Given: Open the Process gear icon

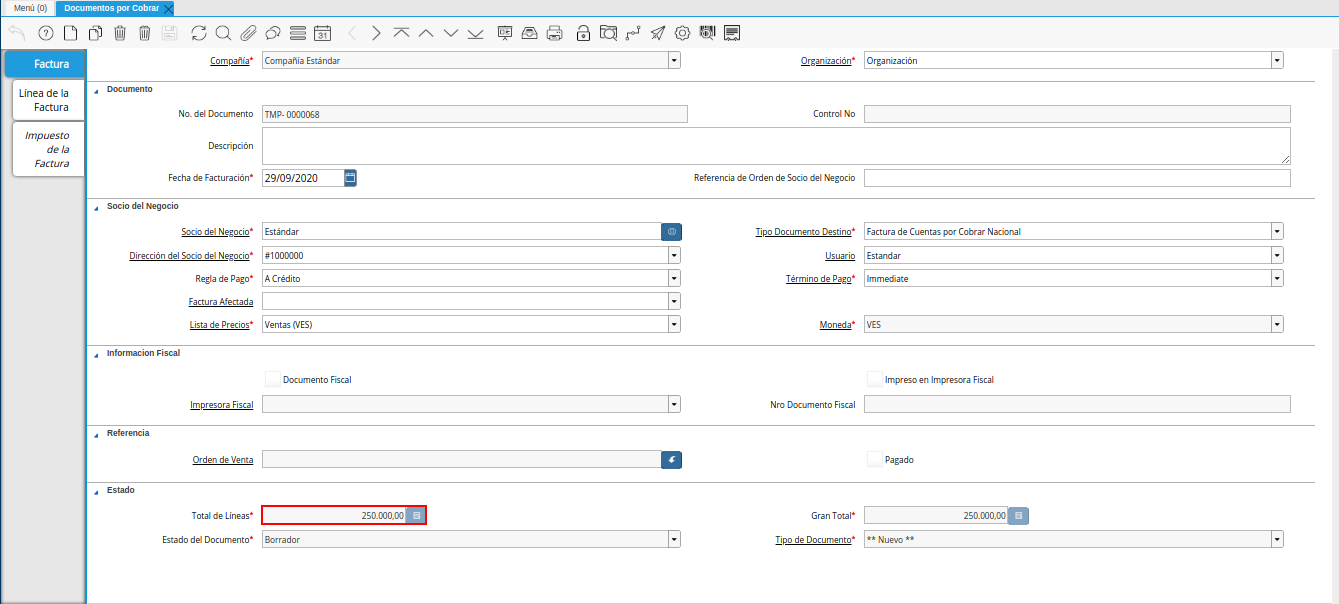Looking at the screenshot, I should click(x=683, y=33).
